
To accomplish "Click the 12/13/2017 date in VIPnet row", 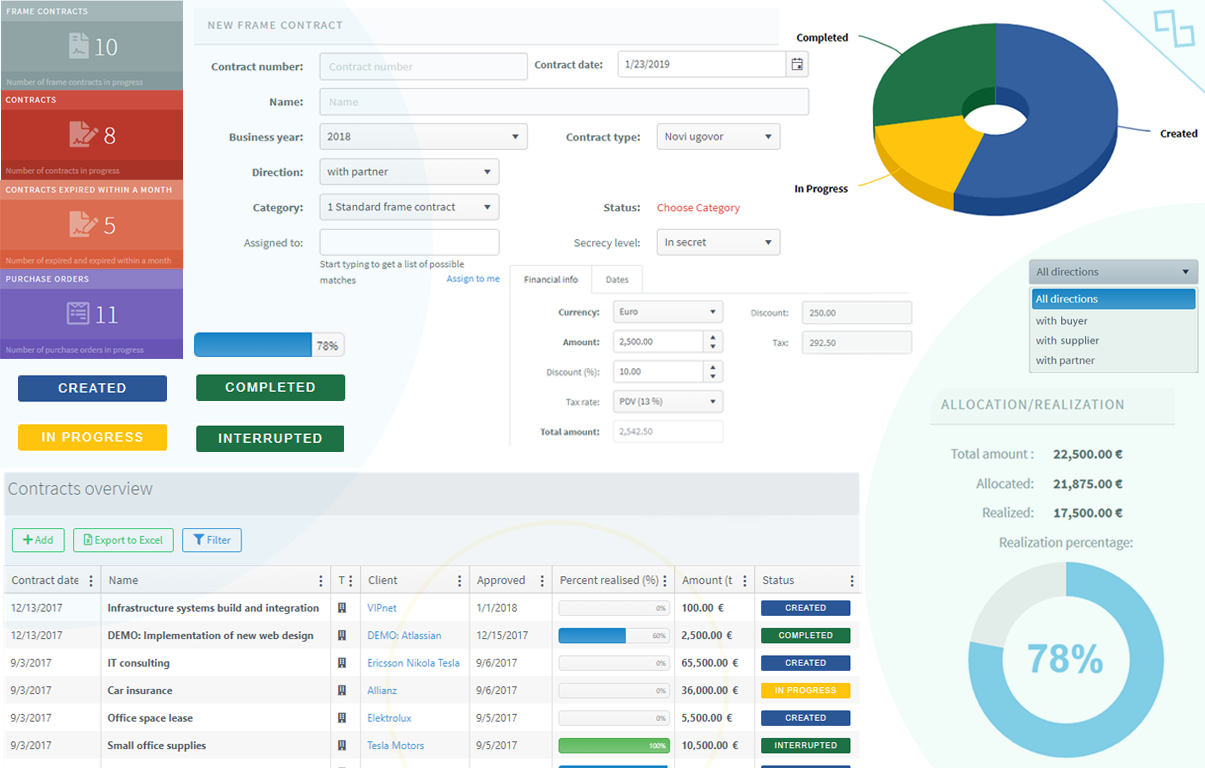I will click(x=37, y=608).
